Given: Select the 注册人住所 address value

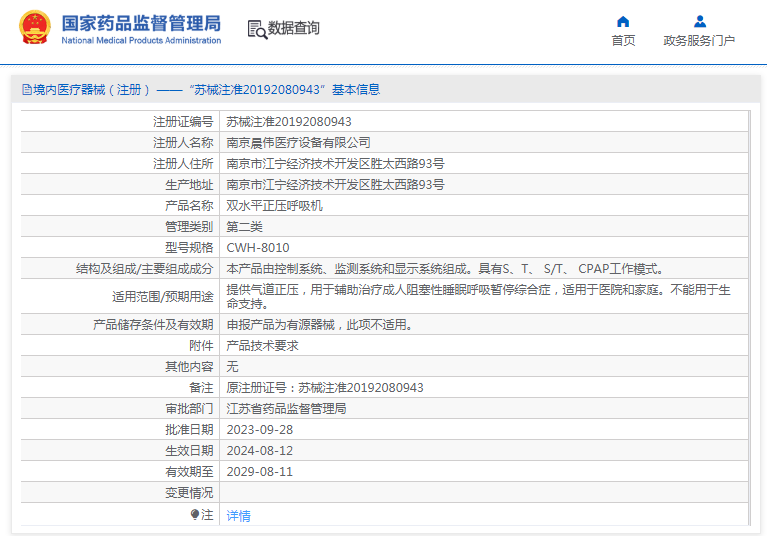Looking at the screenshot, I should pyautogui.click(x=335, y=164).
